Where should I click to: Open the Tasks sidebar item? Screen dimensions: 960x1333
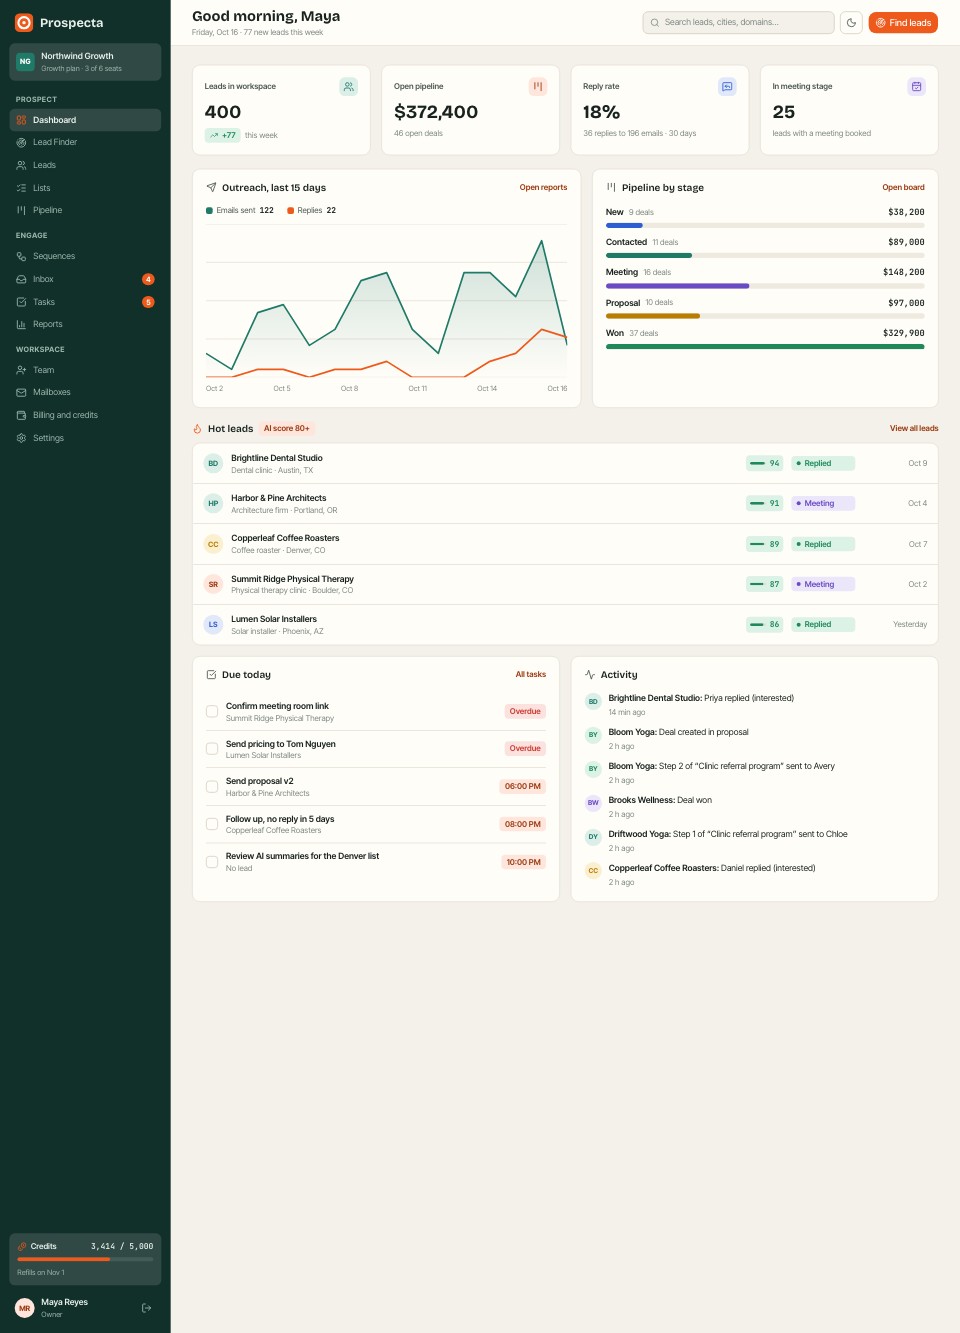[85, 302]
